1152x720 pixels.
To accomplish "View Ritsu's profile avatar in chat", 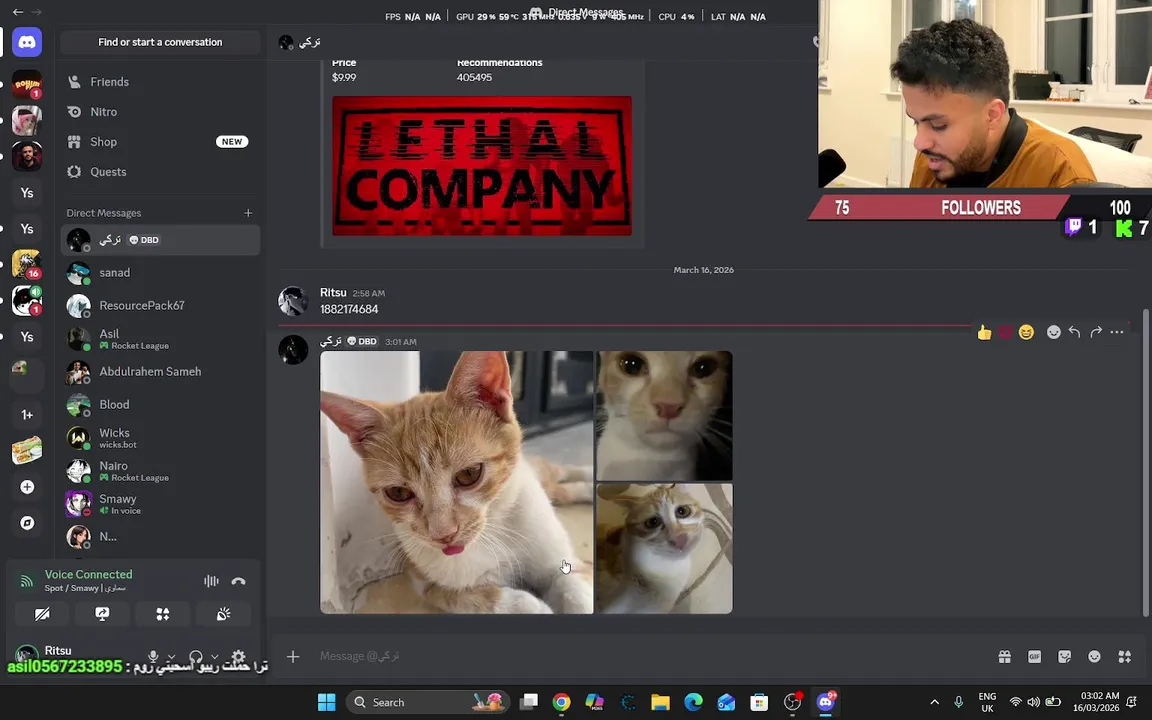I will click(x=292, y=301).
